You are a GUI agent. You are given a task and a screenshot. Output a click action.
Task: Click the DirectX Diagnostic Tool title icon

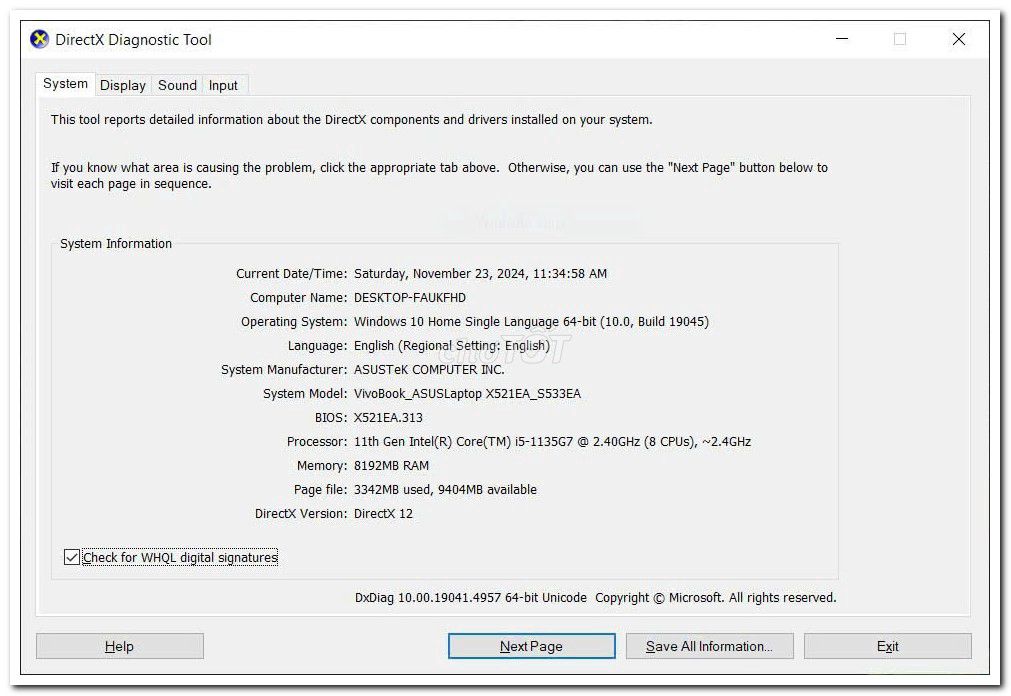coord(39,39)
